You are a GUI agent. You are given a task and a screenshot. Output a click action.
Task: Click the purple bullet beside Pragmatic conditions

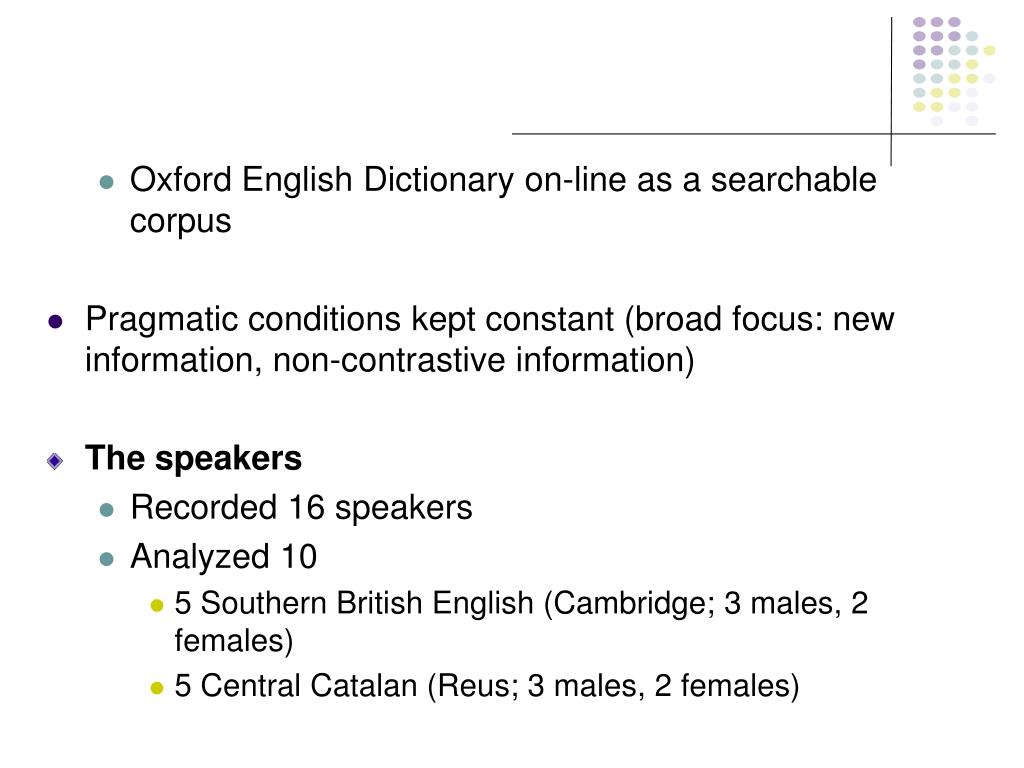coord(56,321)
